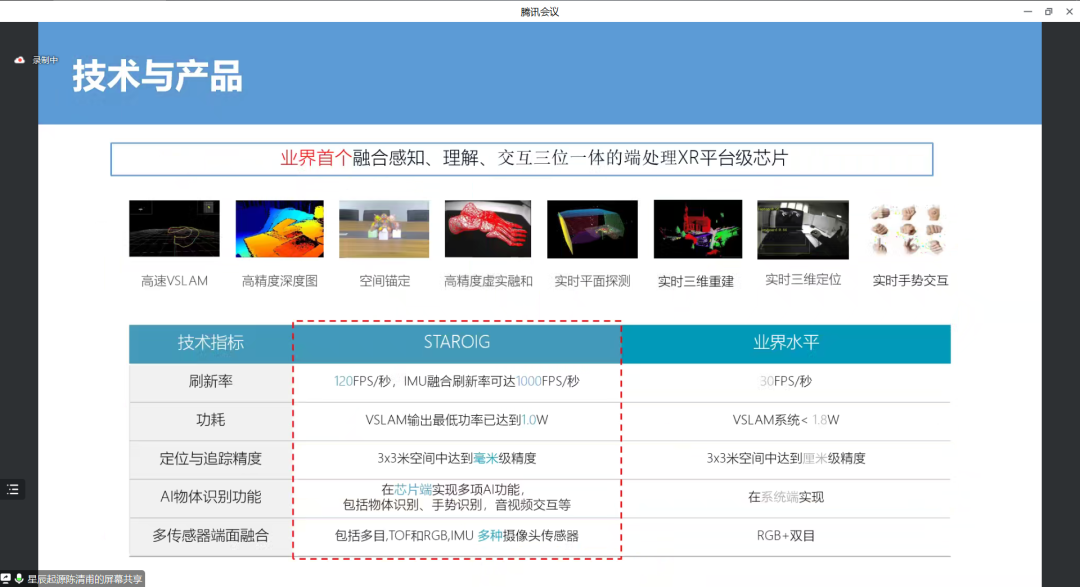Click the caption 高精度虚实融和
The height and width of the screenshot is (587, 1080).
click(488, 281)
